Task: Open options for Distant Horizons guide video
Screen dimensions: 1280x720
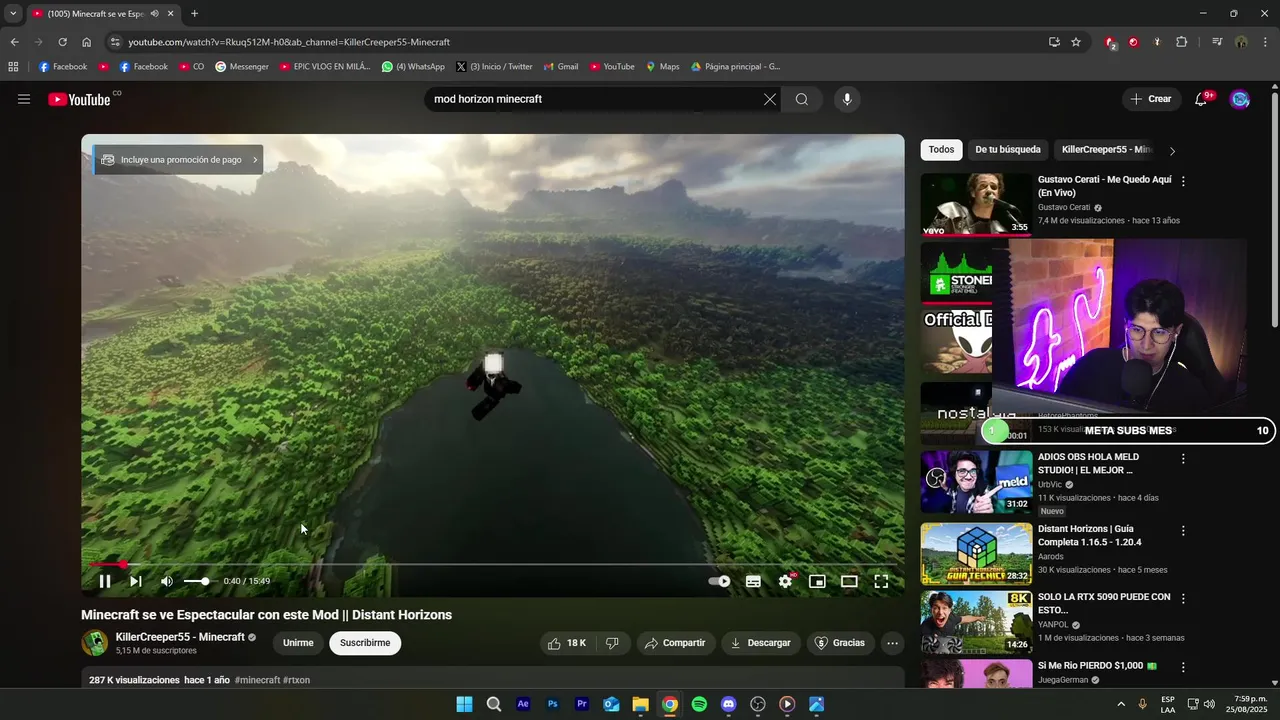Action: [x=1183, y=530]
